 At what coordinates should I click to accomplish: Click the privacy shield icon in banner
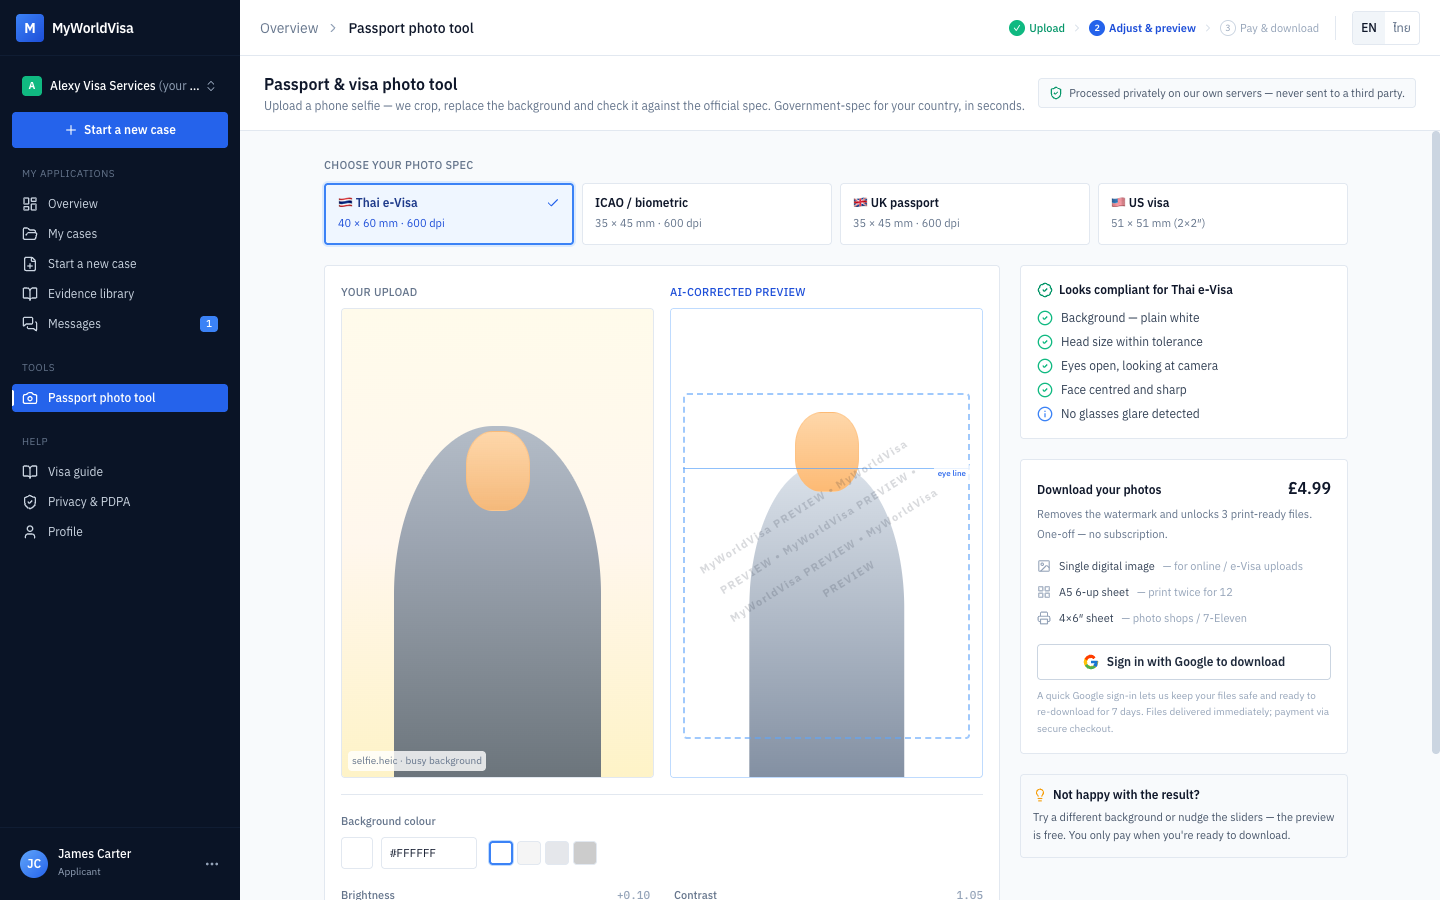pos(1056,93)
